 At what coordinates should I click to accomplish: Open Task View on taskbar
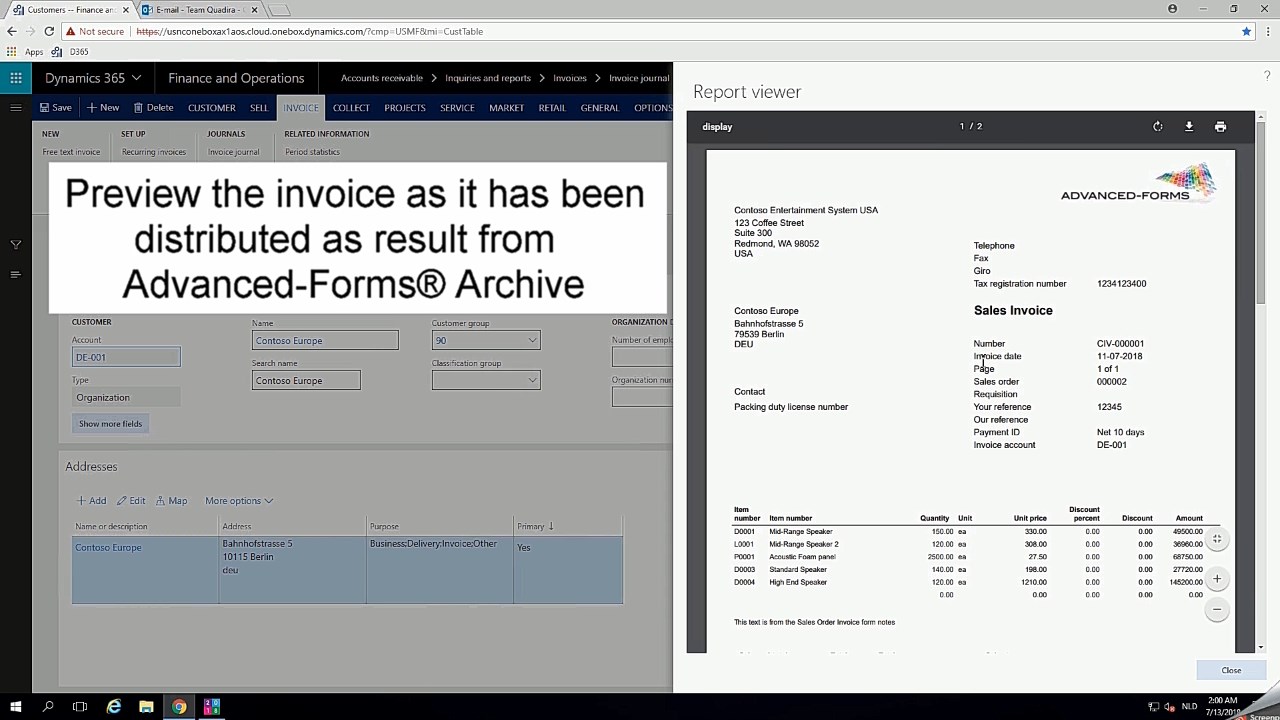(x=80, y=707)
